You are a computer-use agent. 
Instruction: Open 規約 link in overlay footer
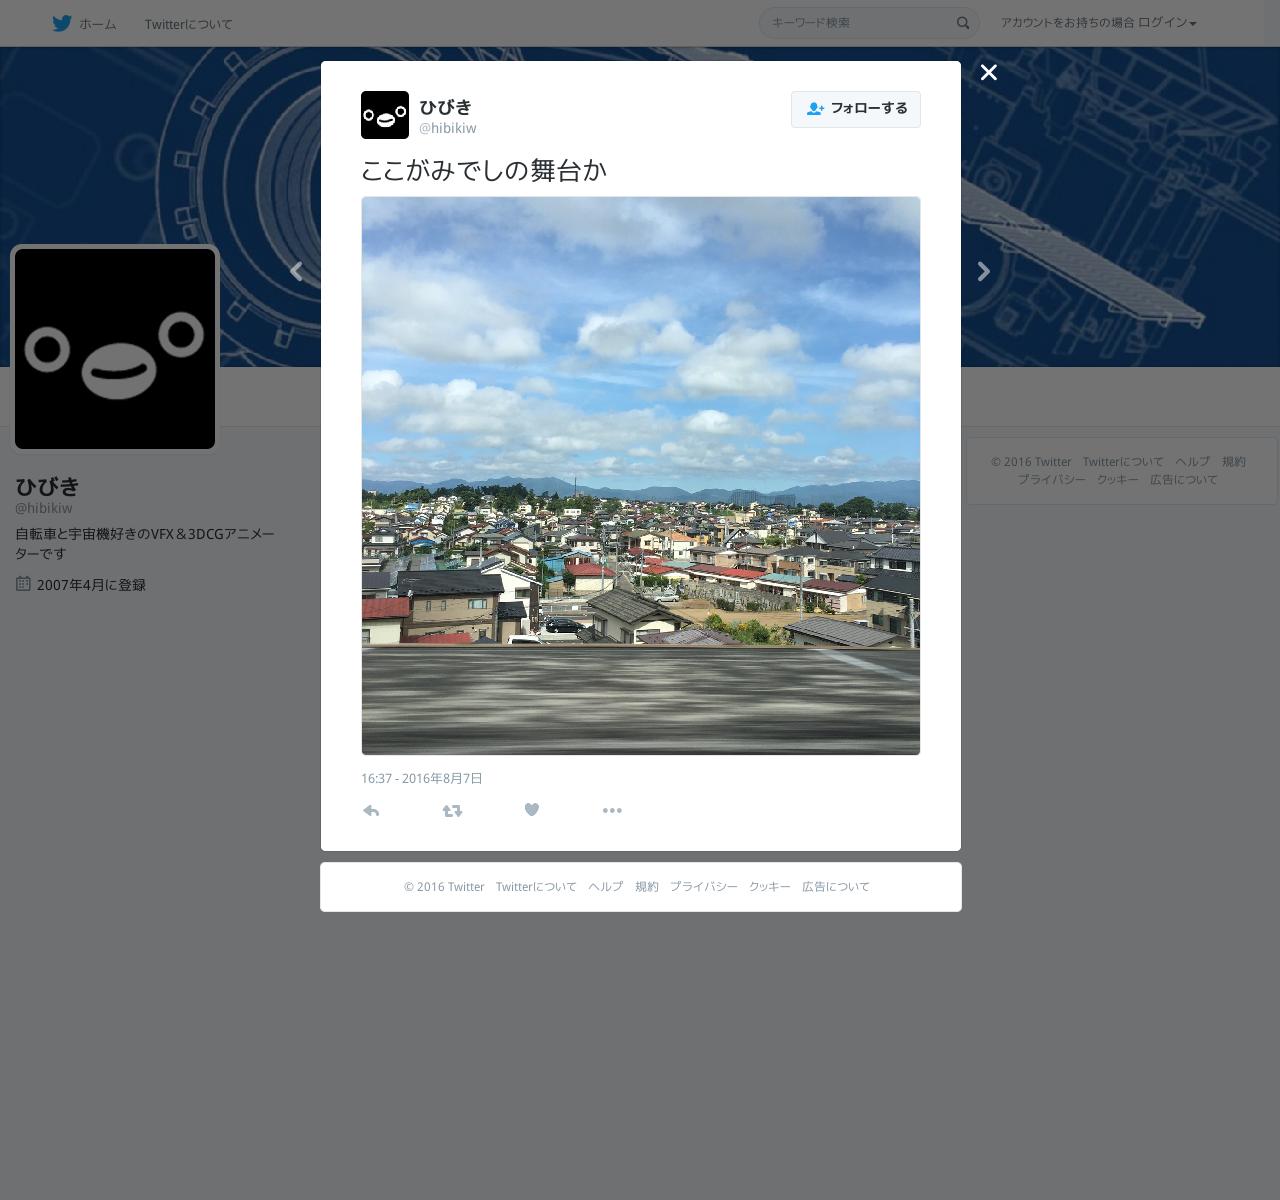tap(647, 887)
